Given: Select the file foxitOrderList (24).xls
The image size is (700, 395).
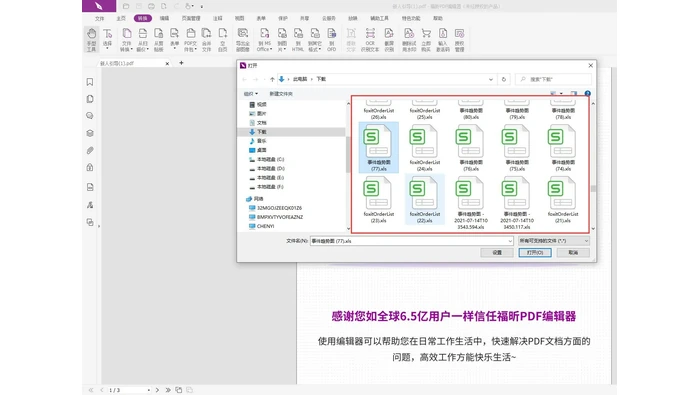Looking at the screenshot, I should 425,148.
